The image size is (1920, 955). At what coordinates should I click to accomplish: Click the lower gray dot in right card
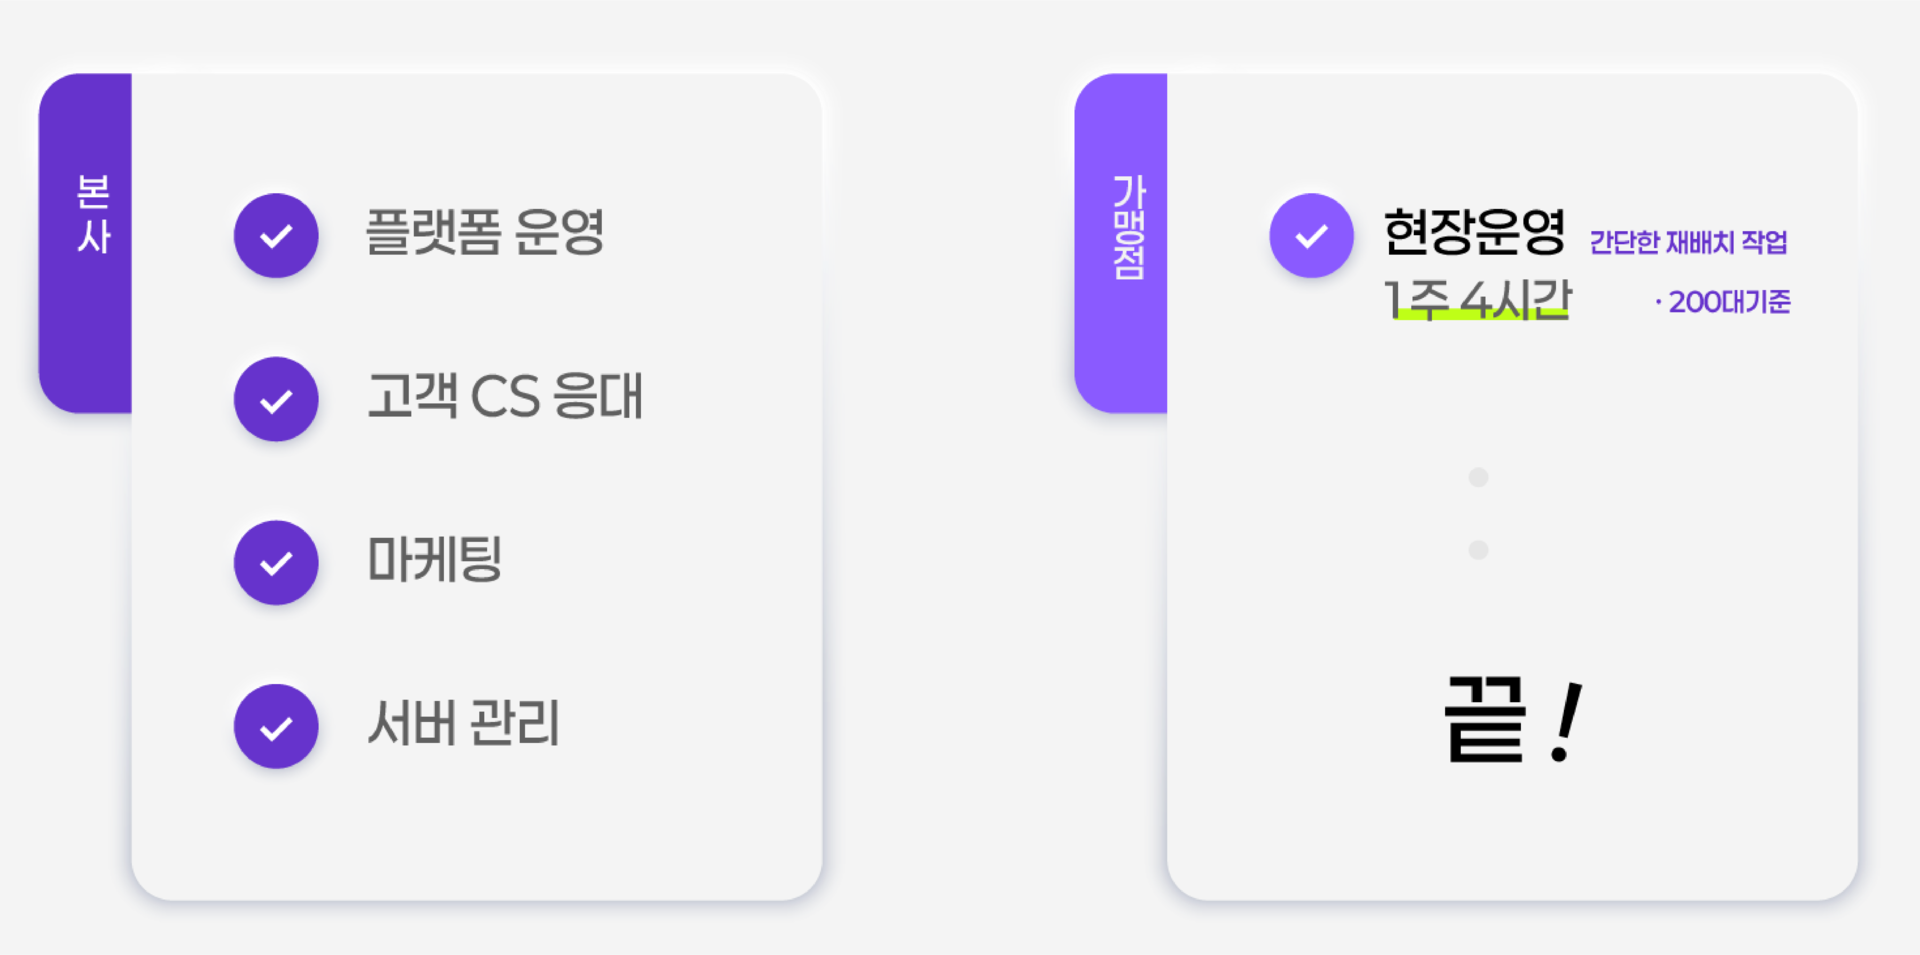[1478, 550]
